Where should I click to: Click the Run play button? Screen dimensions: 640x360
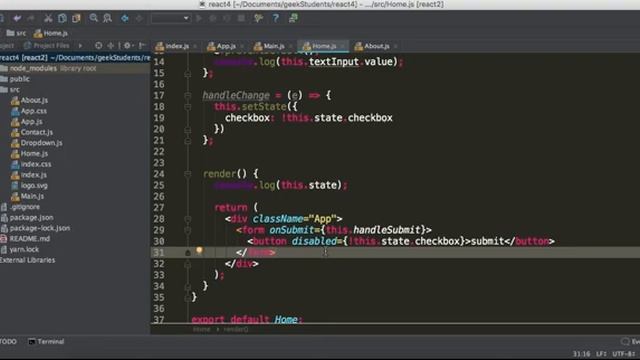(x=199, y=18)
